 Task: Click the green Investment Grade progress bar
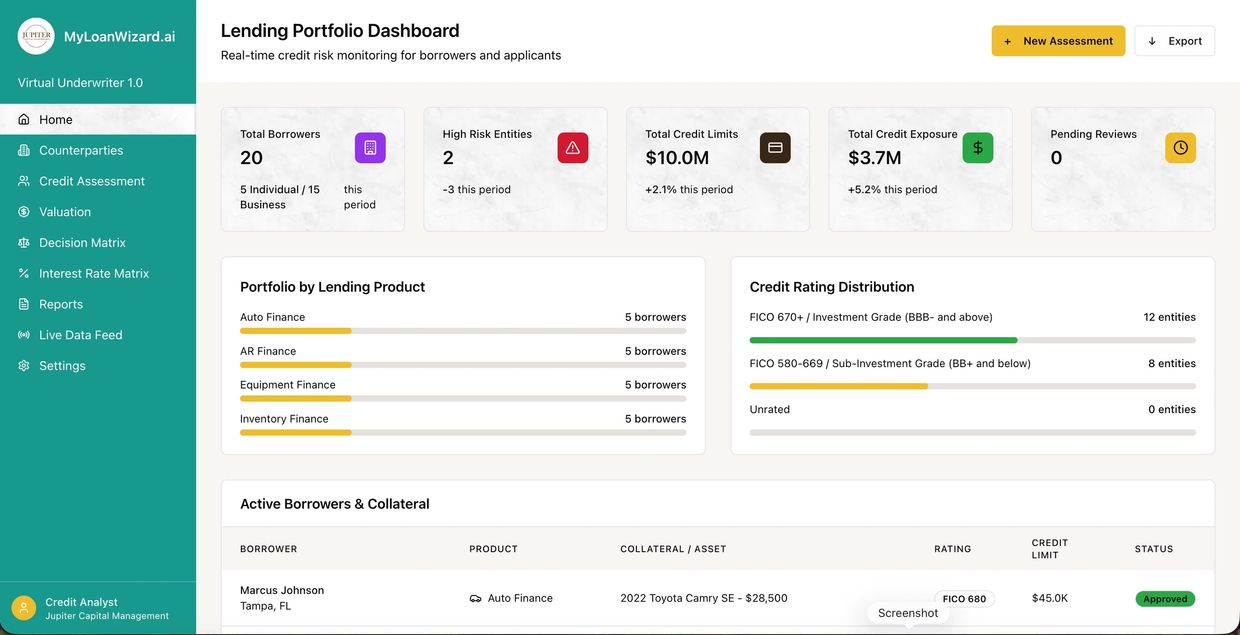point(885,339)
